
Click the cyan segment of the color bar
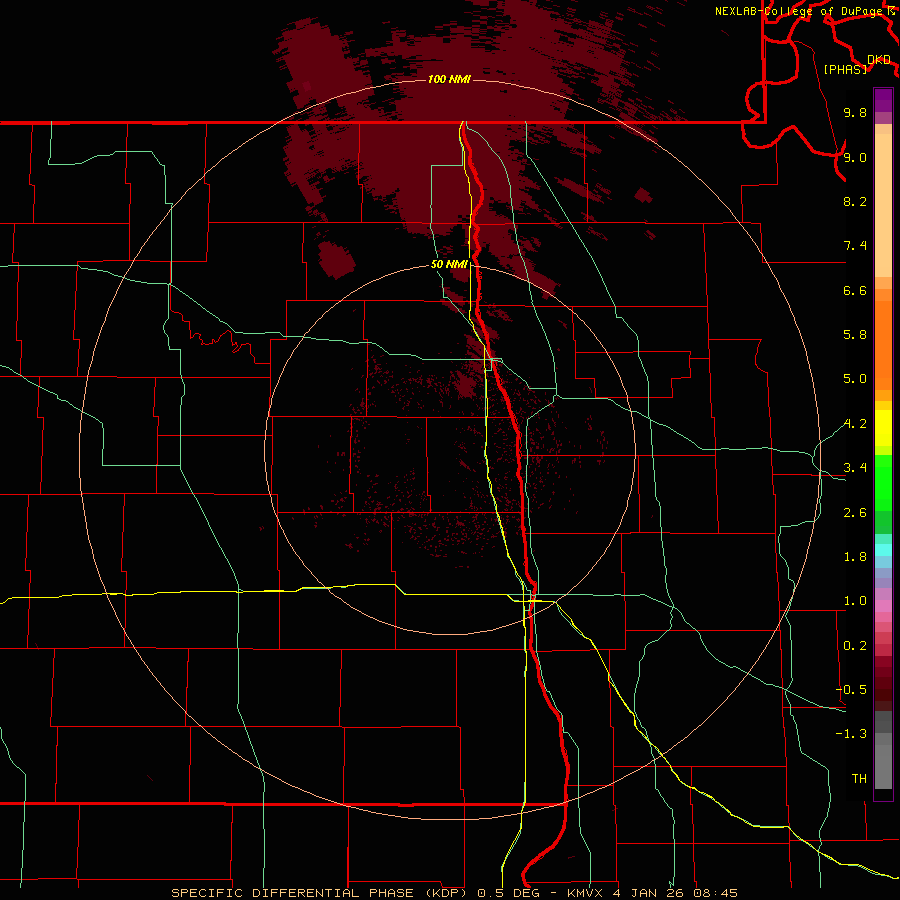[883, 550]
